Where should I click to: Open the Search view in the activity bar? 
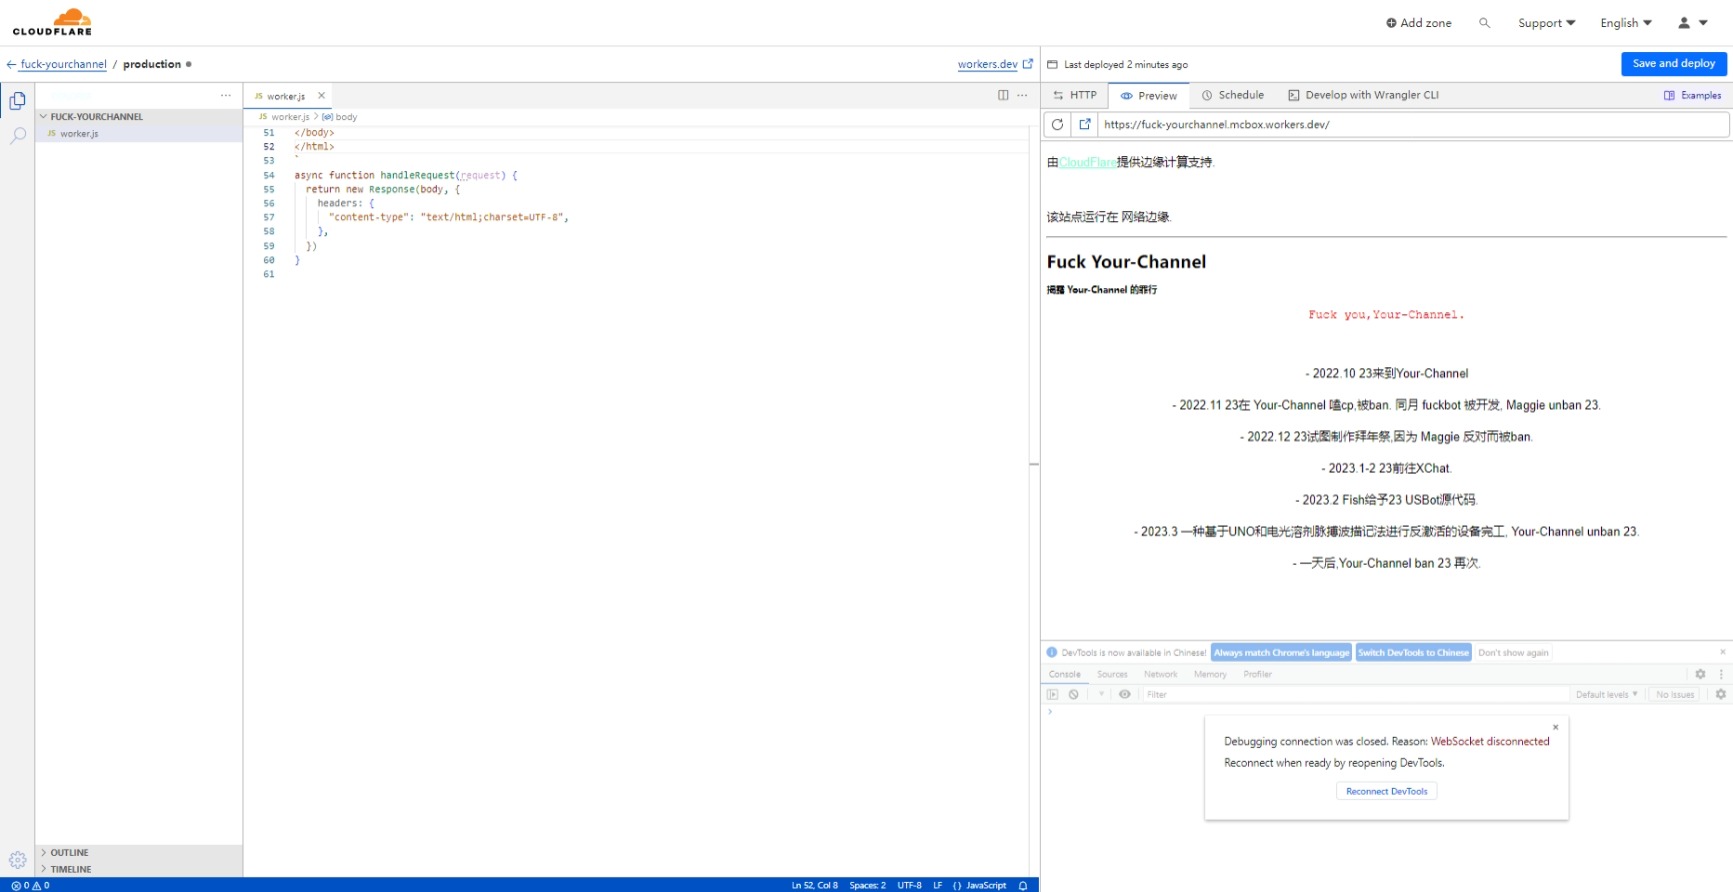(17, 135)
